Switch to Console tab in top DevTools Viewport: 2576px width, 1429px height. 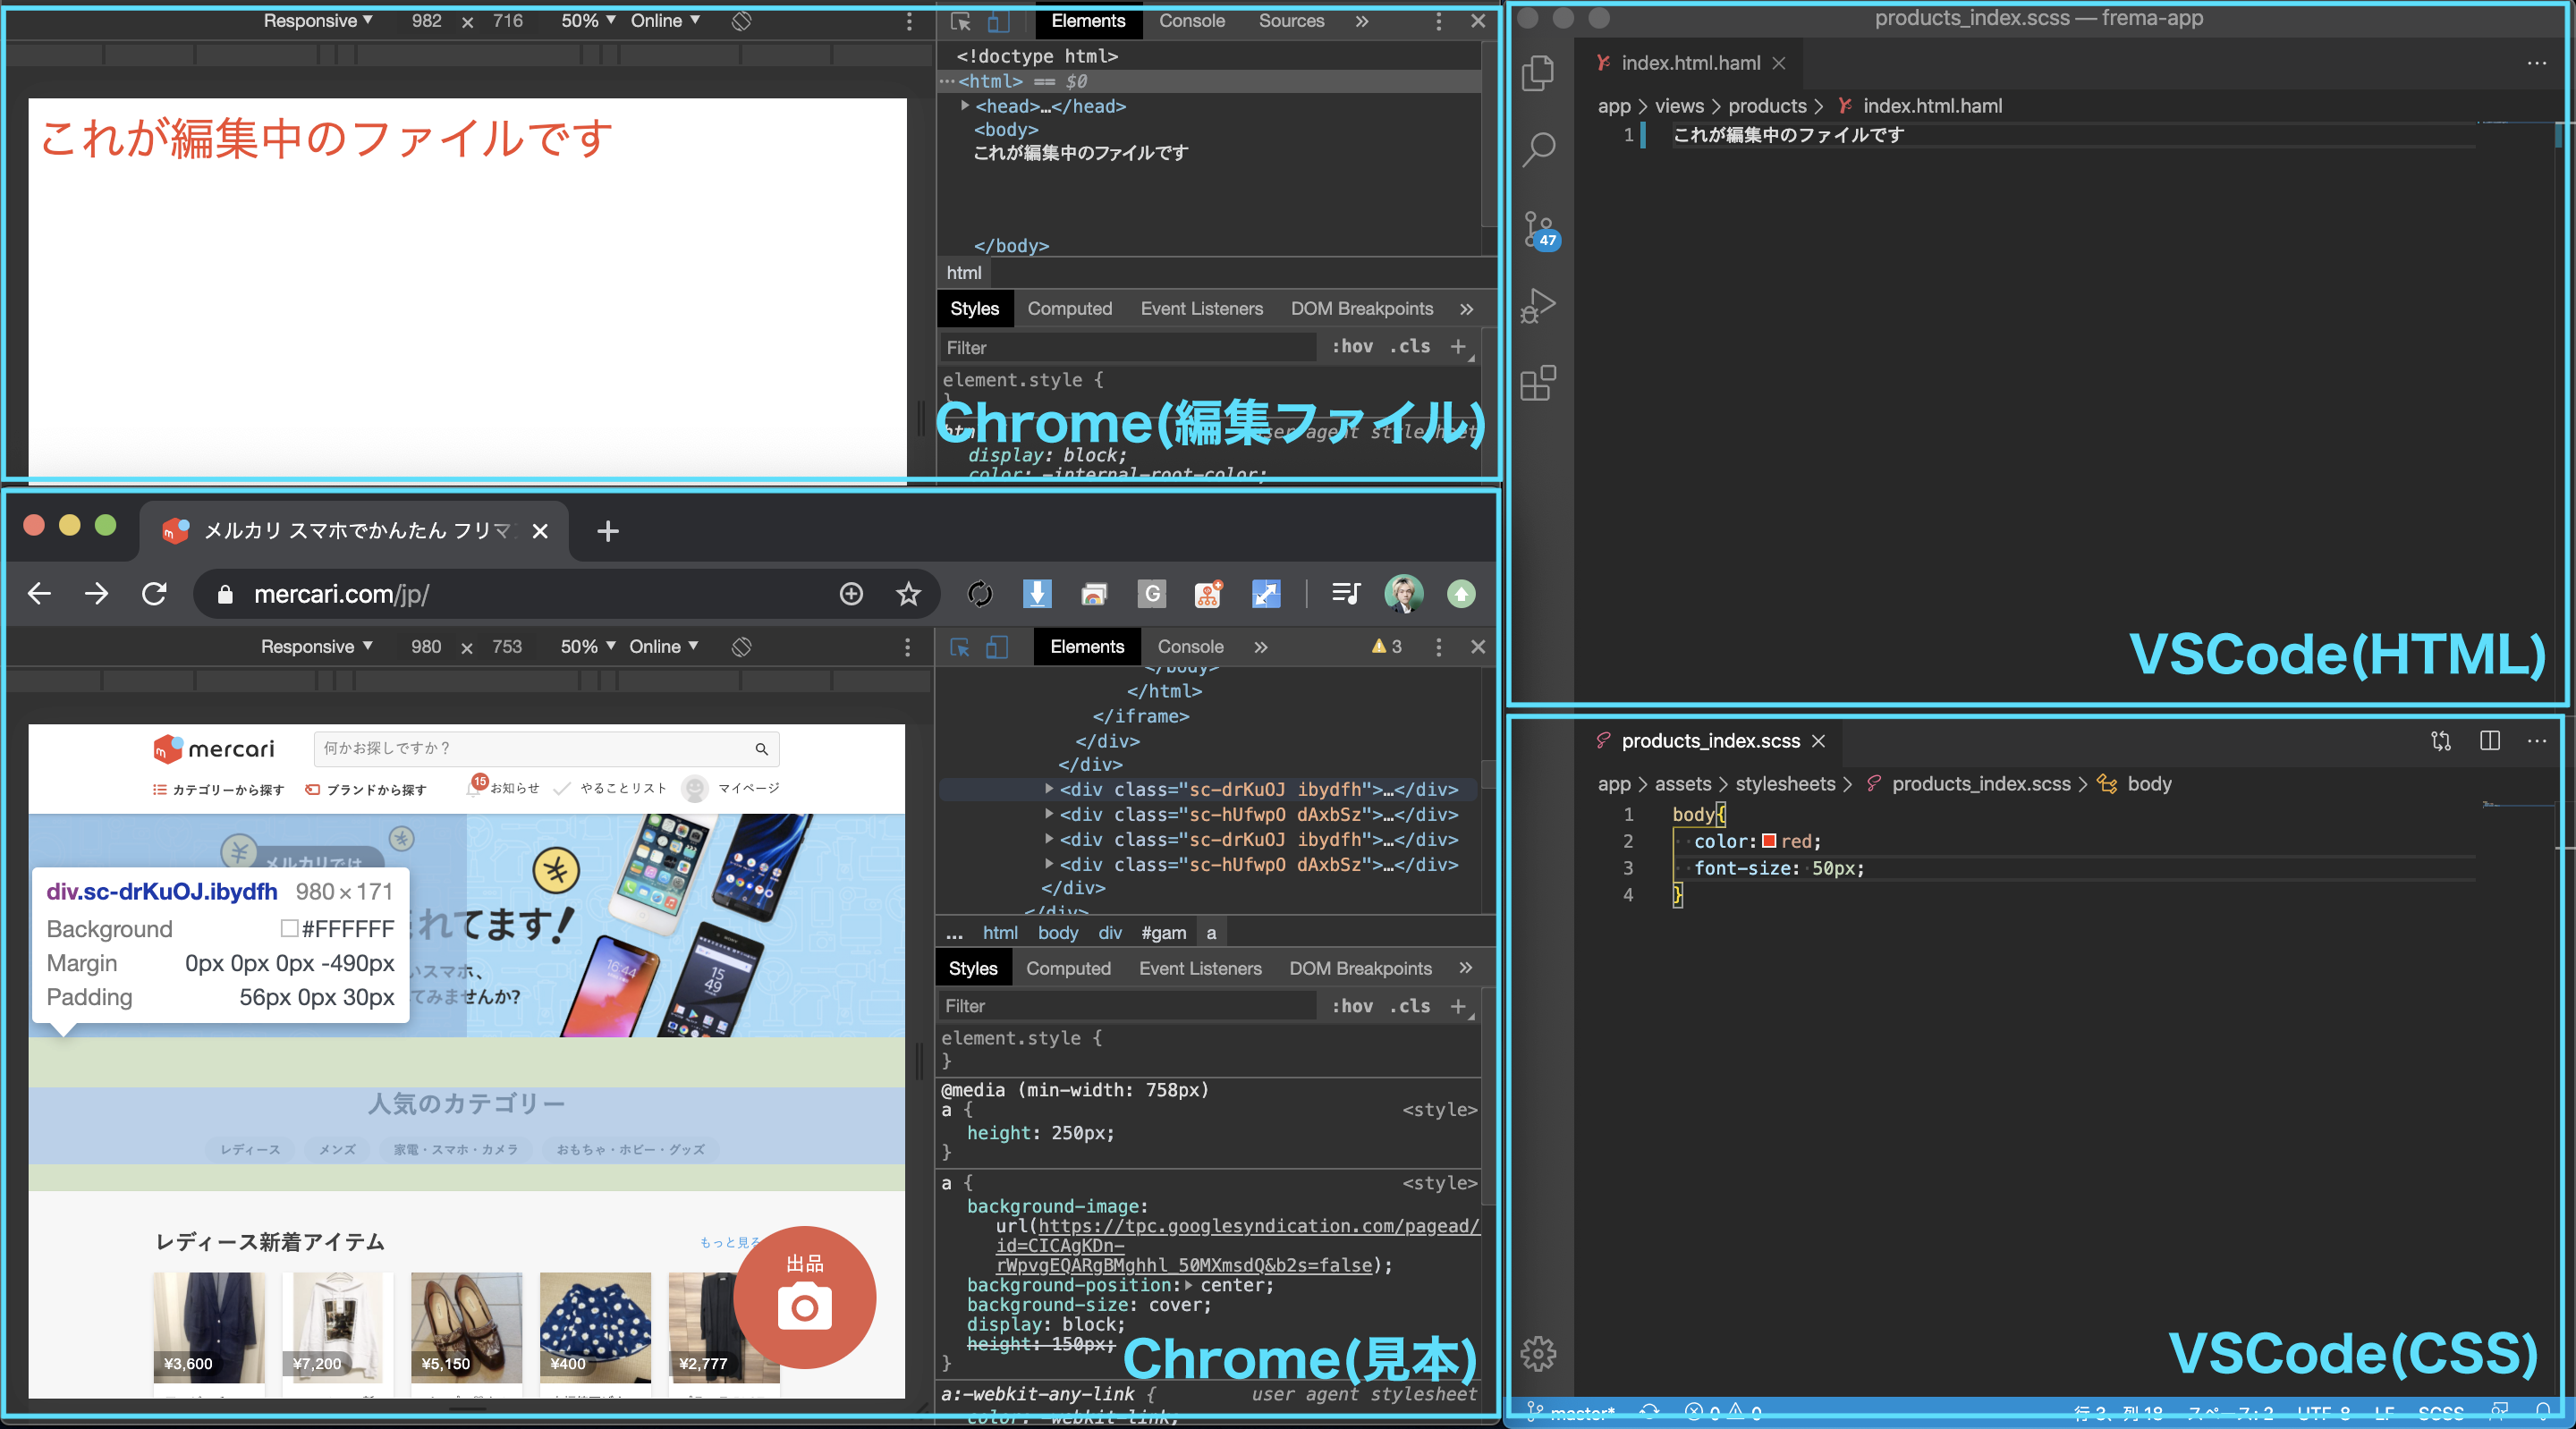pos(1191,21)
